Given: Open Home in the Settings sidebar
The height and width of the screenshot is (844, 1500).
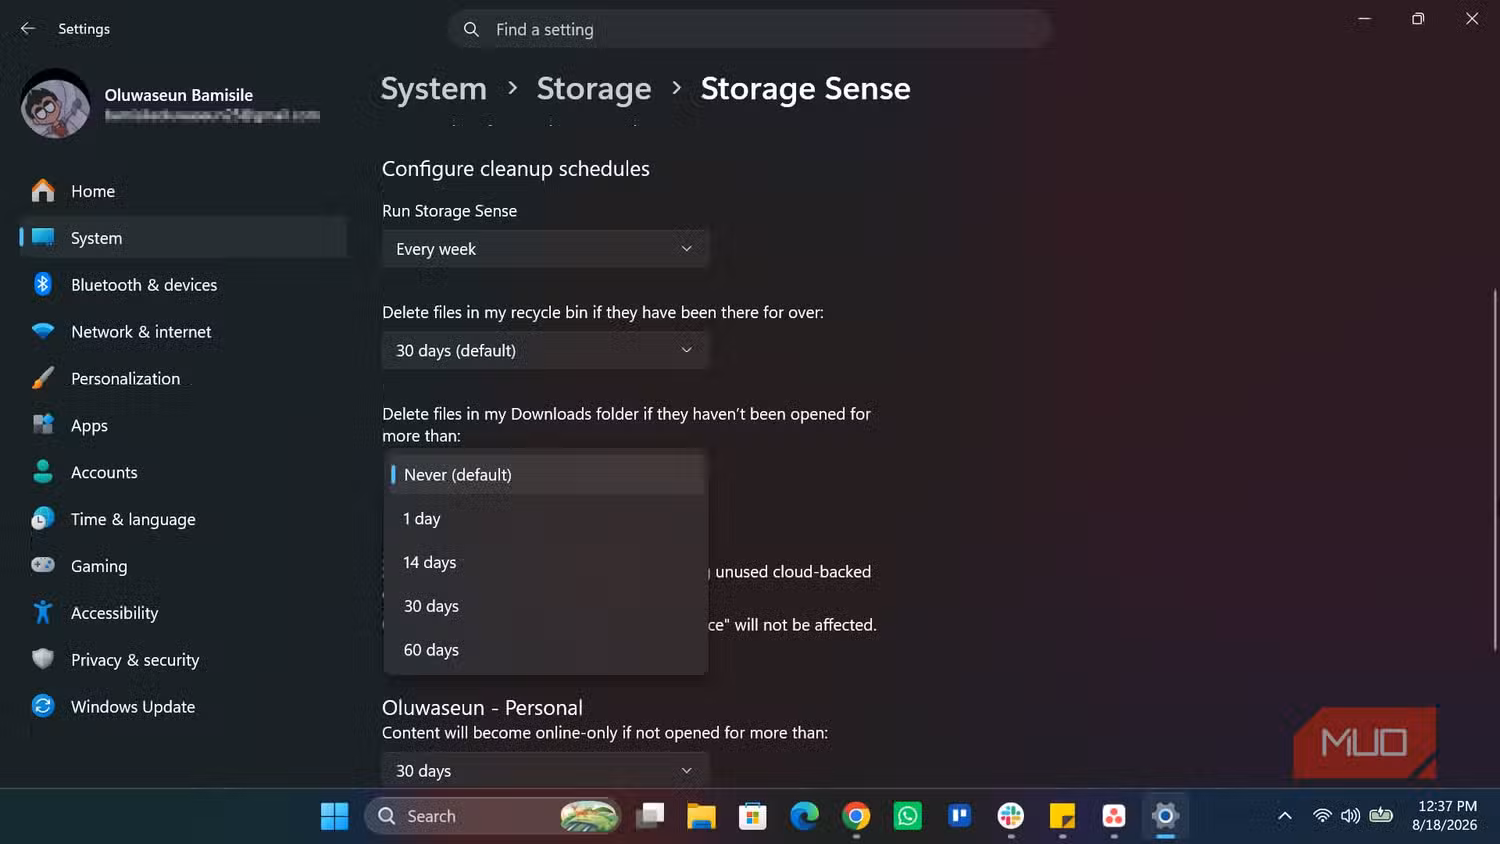Looking at the screenshot, I should point(183,191).
